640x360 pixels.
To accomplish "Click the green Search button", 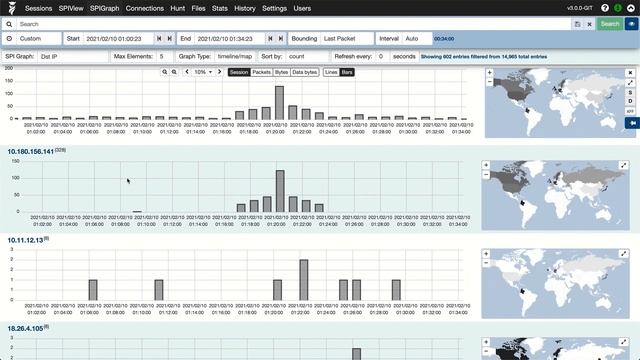I will coord(610,24).
